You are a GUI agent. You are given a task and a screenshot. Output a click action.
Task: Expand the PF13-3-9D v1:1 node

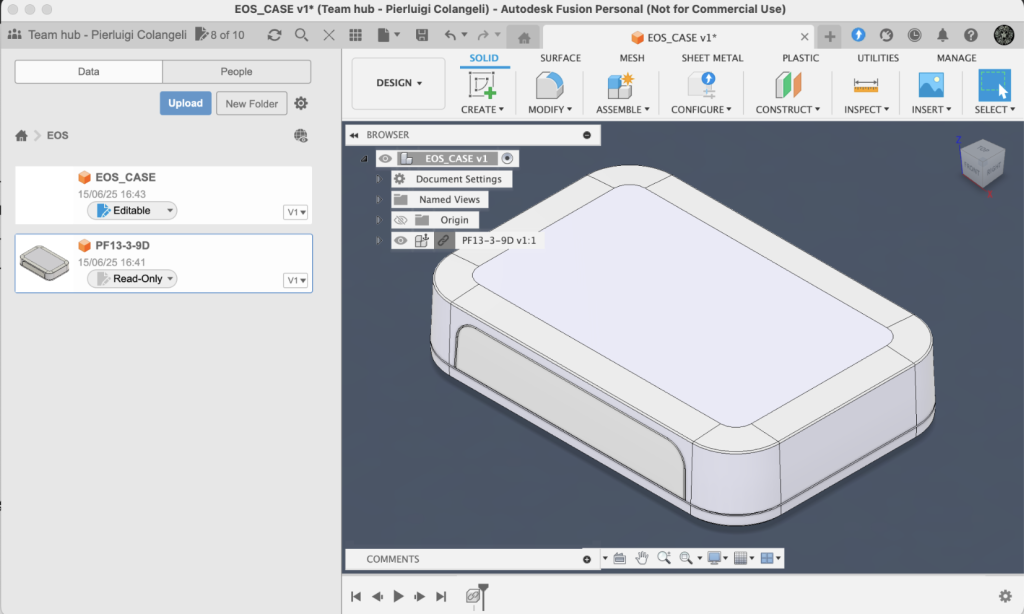point(378,240)
